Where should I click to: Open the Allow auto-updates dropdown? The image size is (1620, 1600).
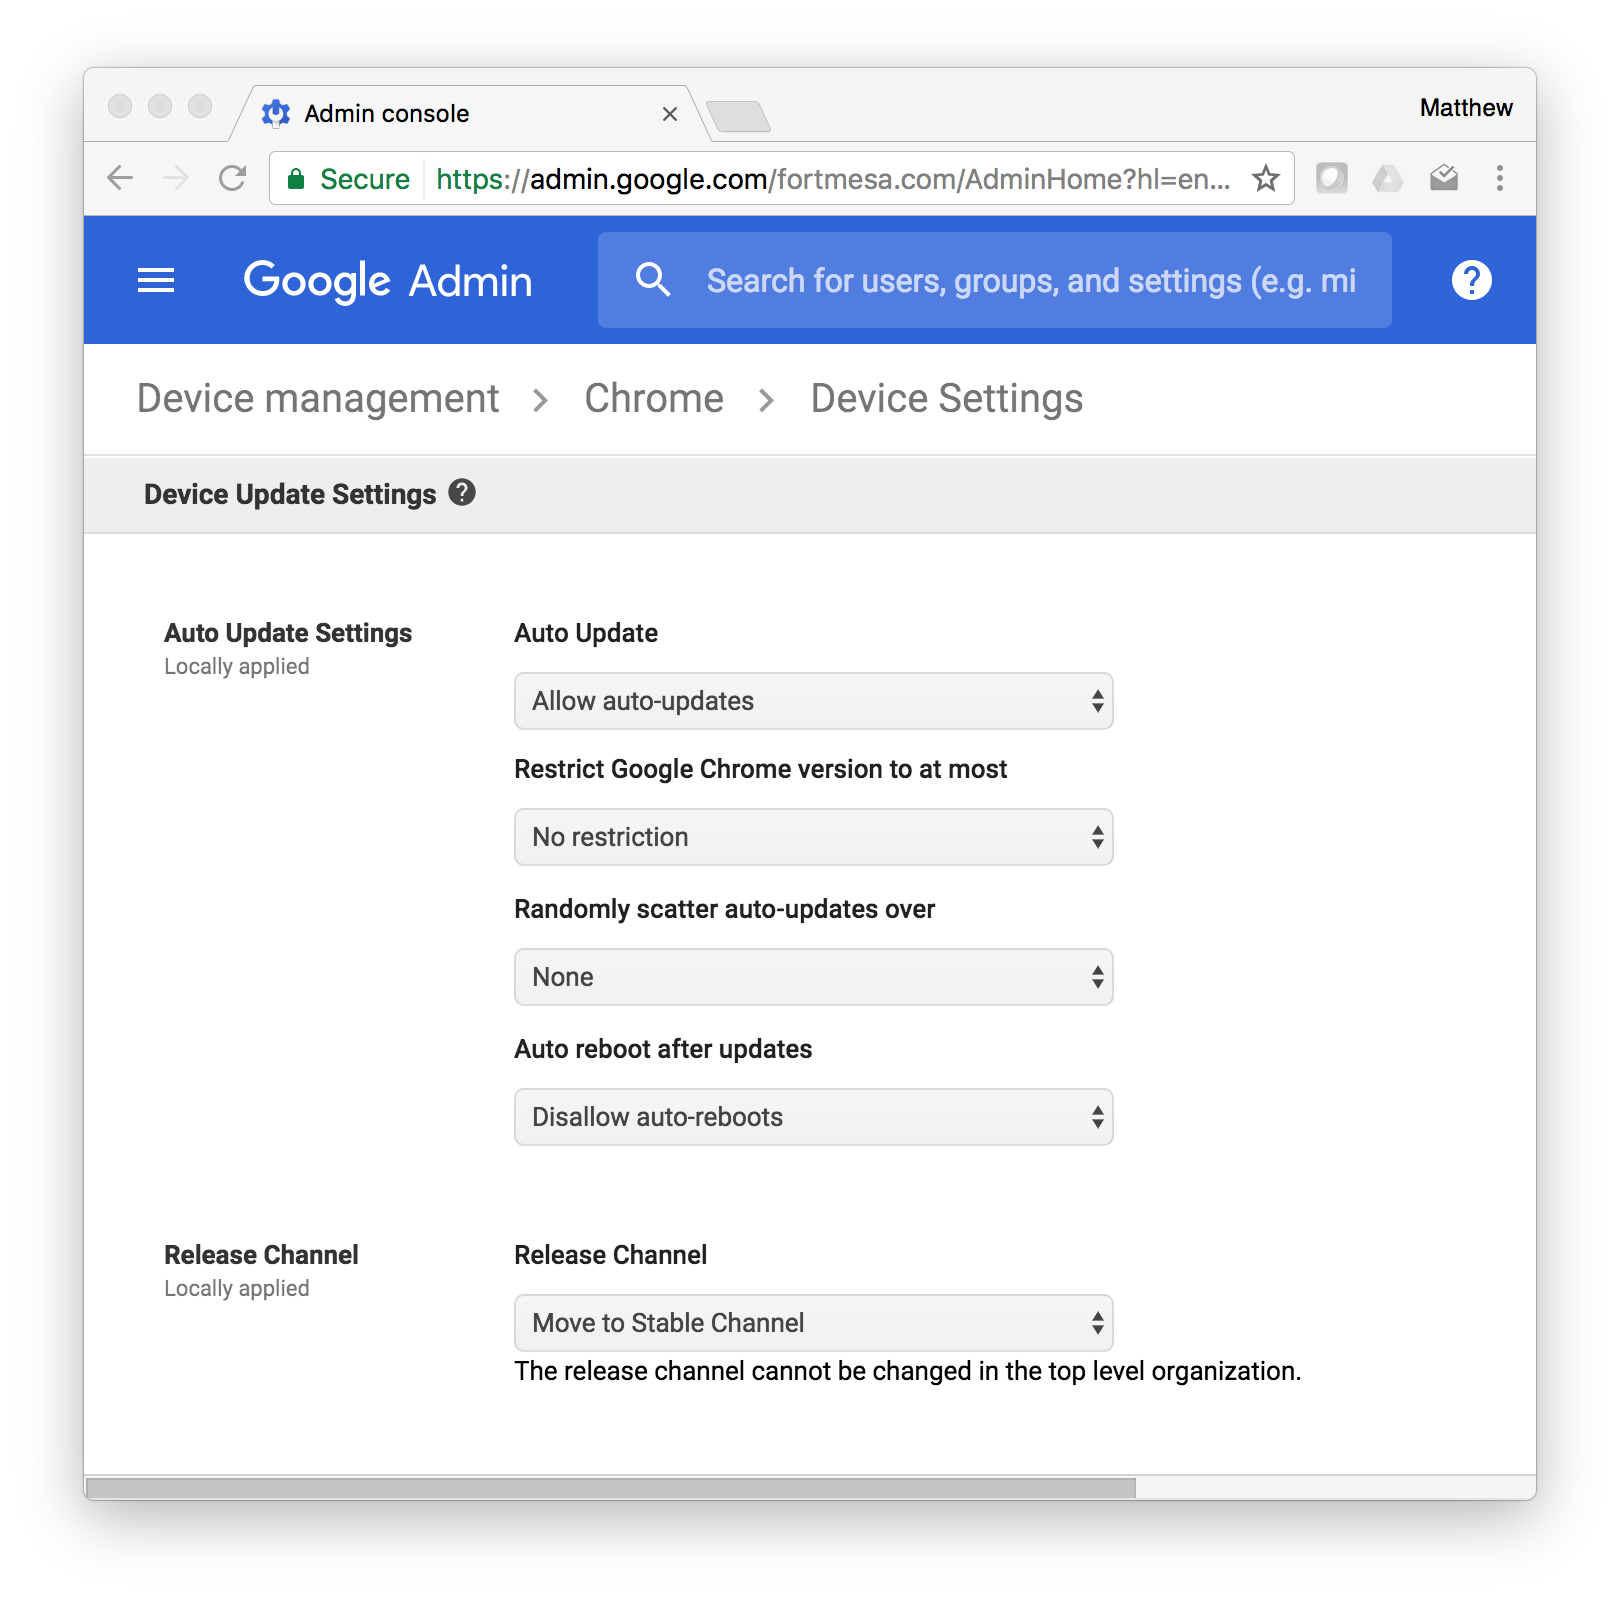tap(814, 701)
